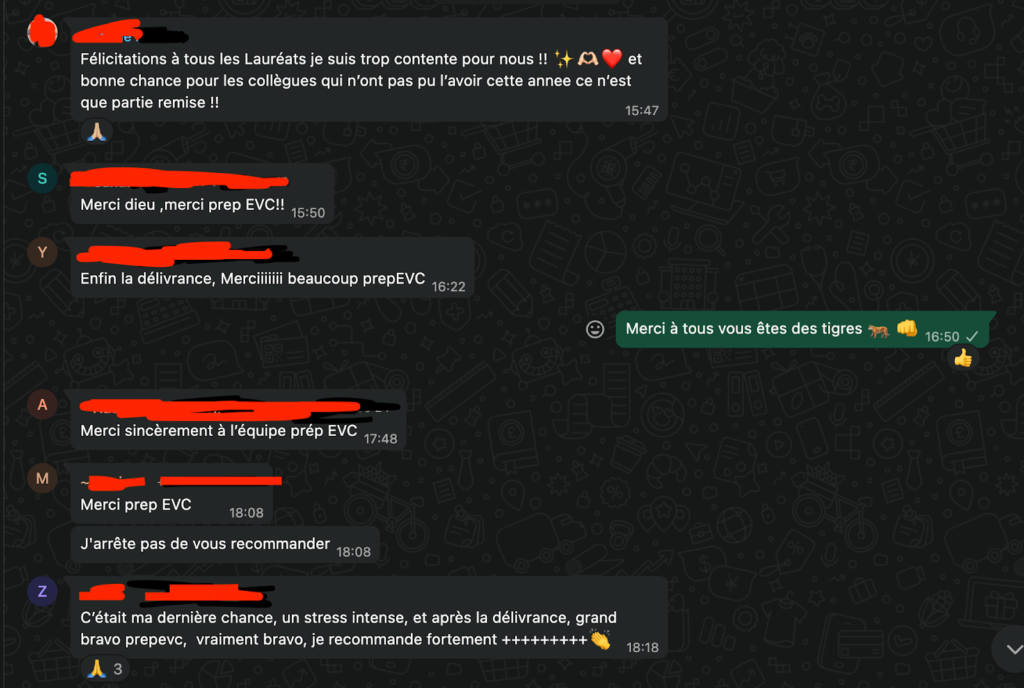The image size is (1024, 688).
Task: Click the sender name above "C'était ma dernière chance"
Action: pyautogui.click(x=176, y=593)
